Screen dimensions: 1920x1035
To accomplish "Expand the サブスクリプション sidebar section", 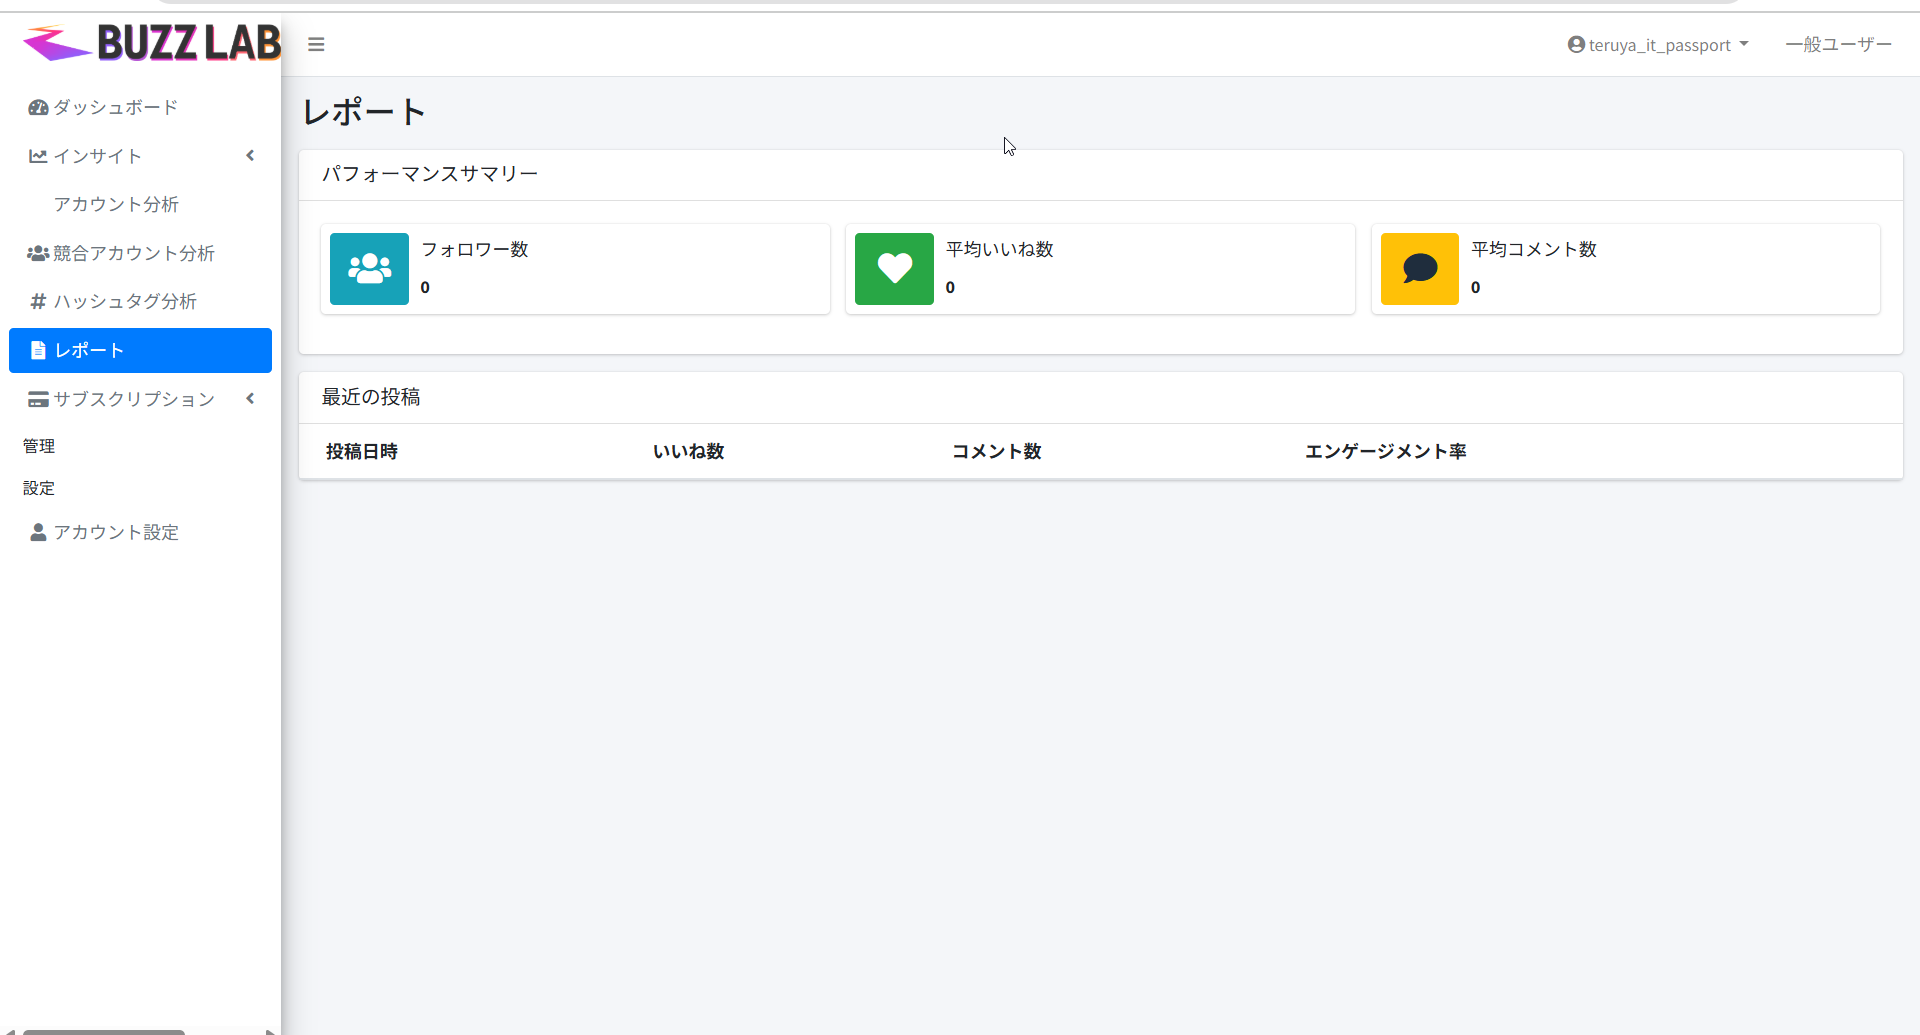I will pyautogui.click(x=250, y=398).
